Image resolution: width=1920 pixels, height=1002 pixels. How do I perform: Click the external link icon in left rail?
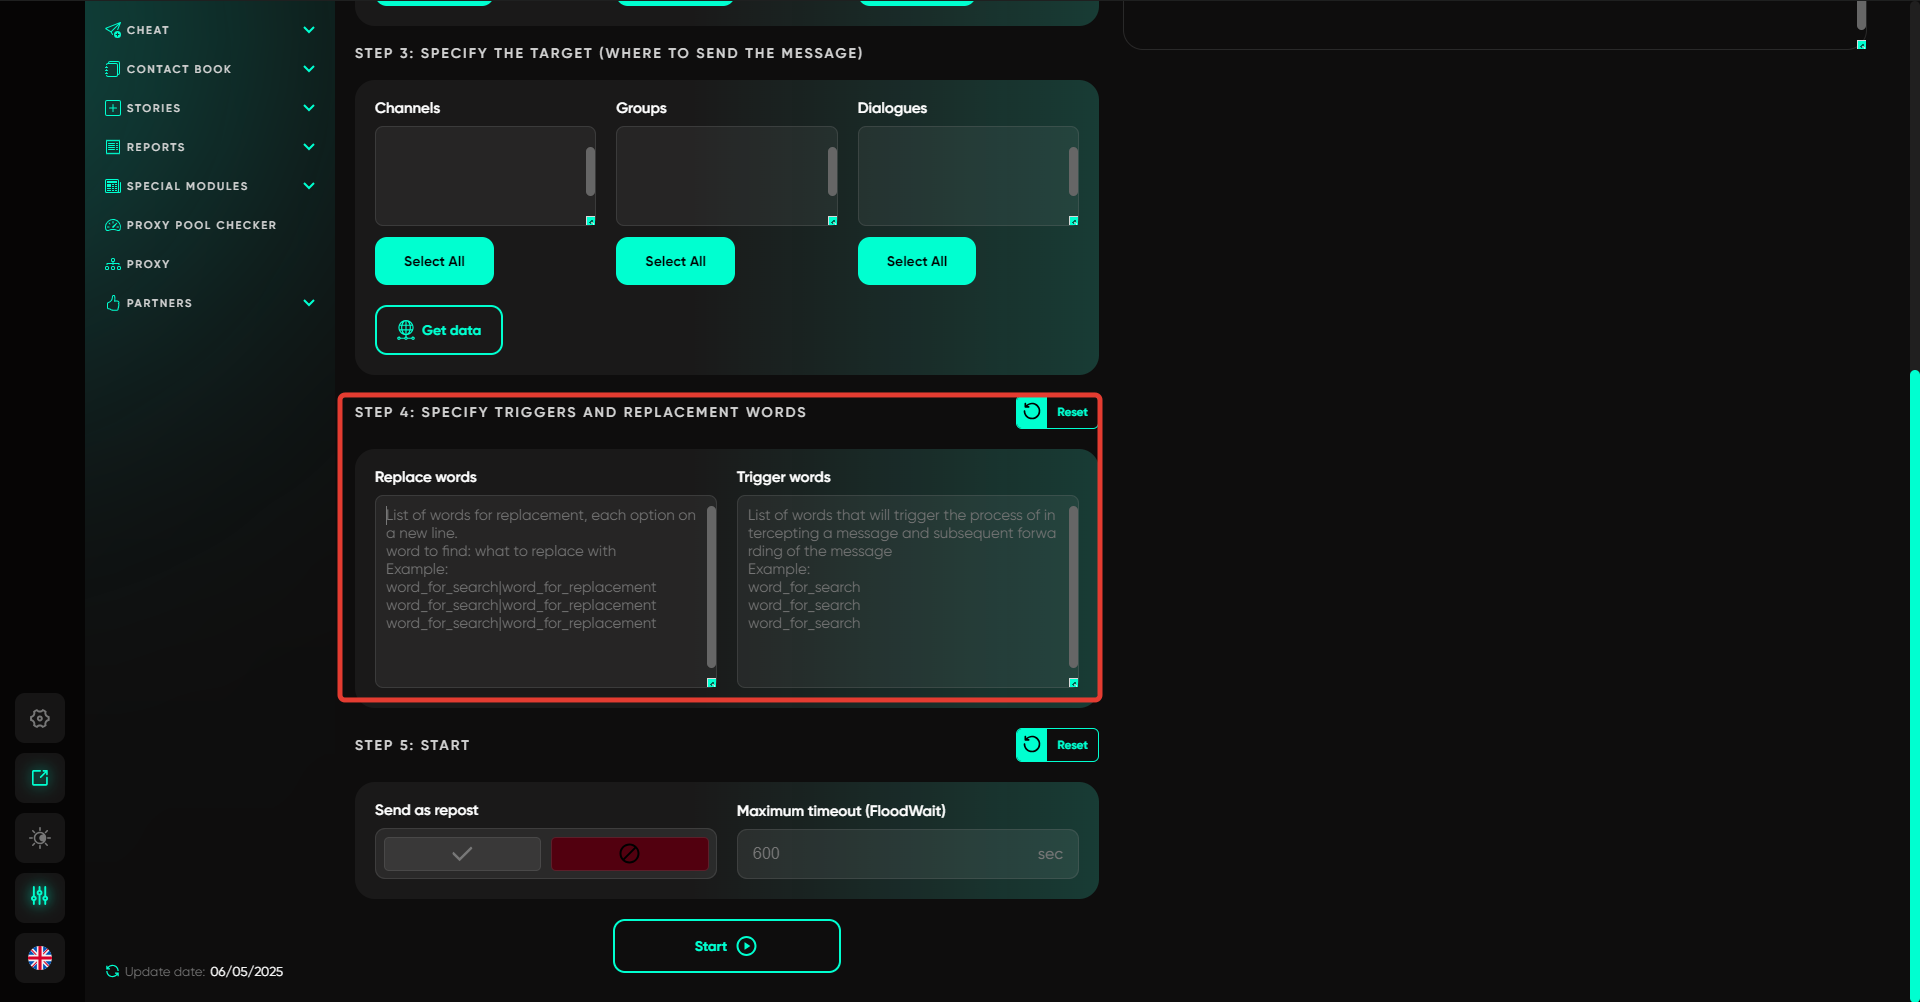(40, 778)
